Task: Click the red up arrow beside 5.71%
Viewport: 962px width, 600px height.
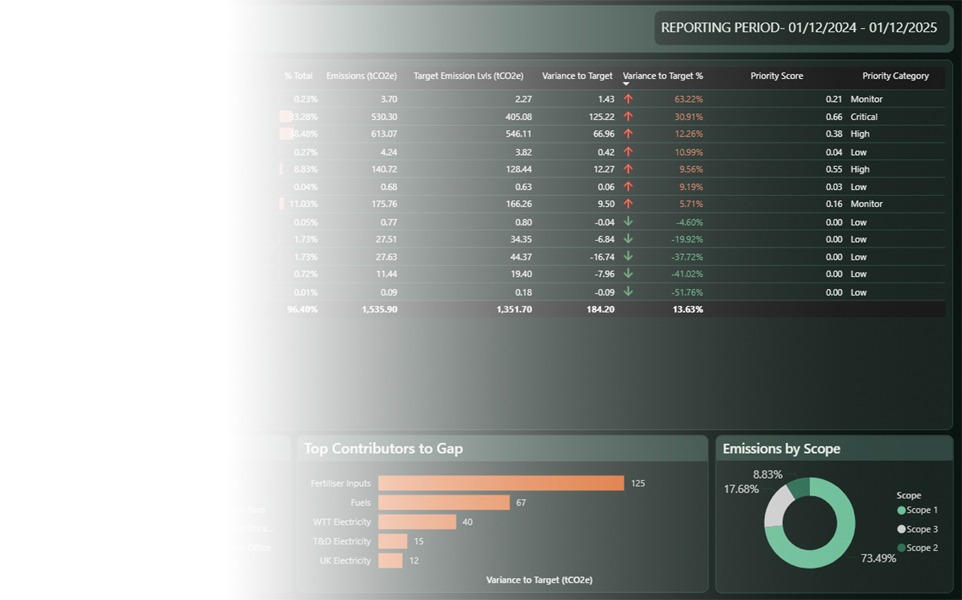Action: [x=628, y=204]
